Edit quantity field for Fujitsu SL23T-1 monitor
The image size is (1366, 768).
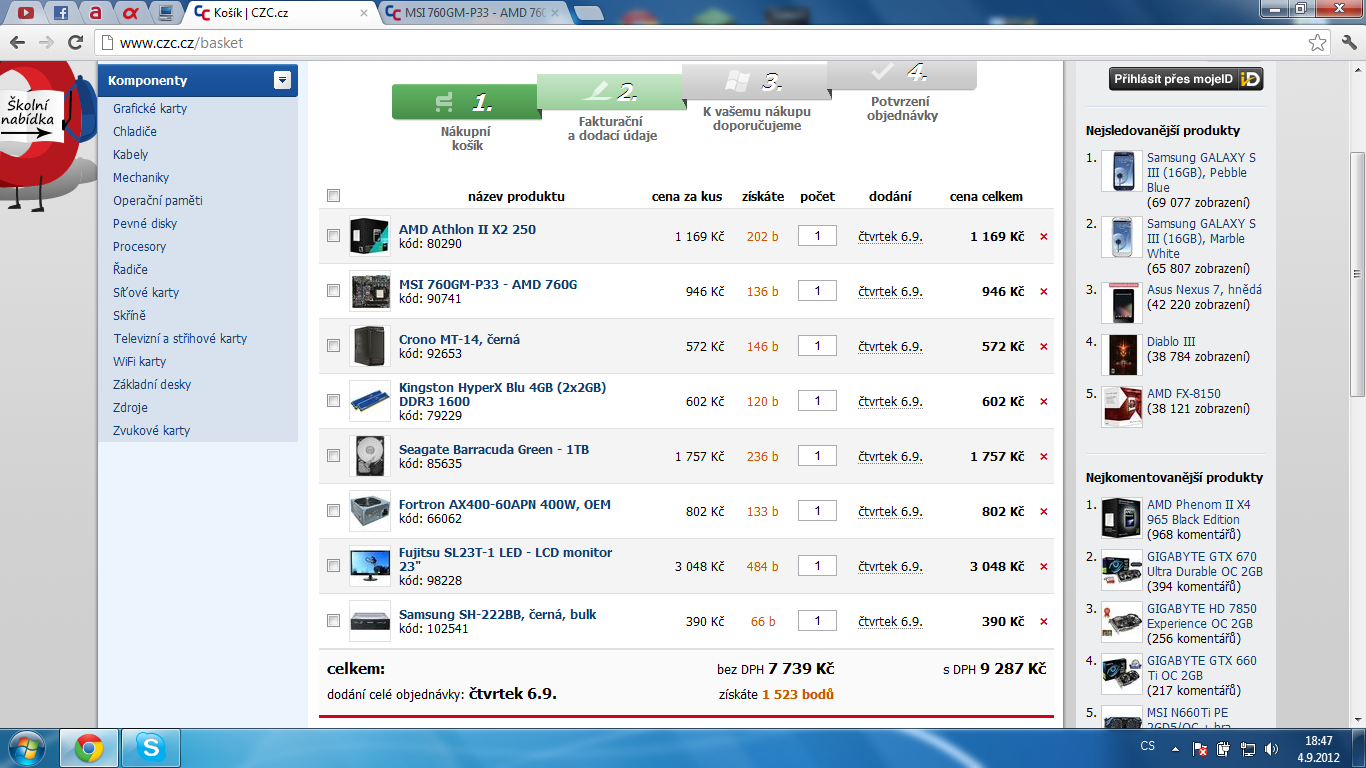(818, 566)
